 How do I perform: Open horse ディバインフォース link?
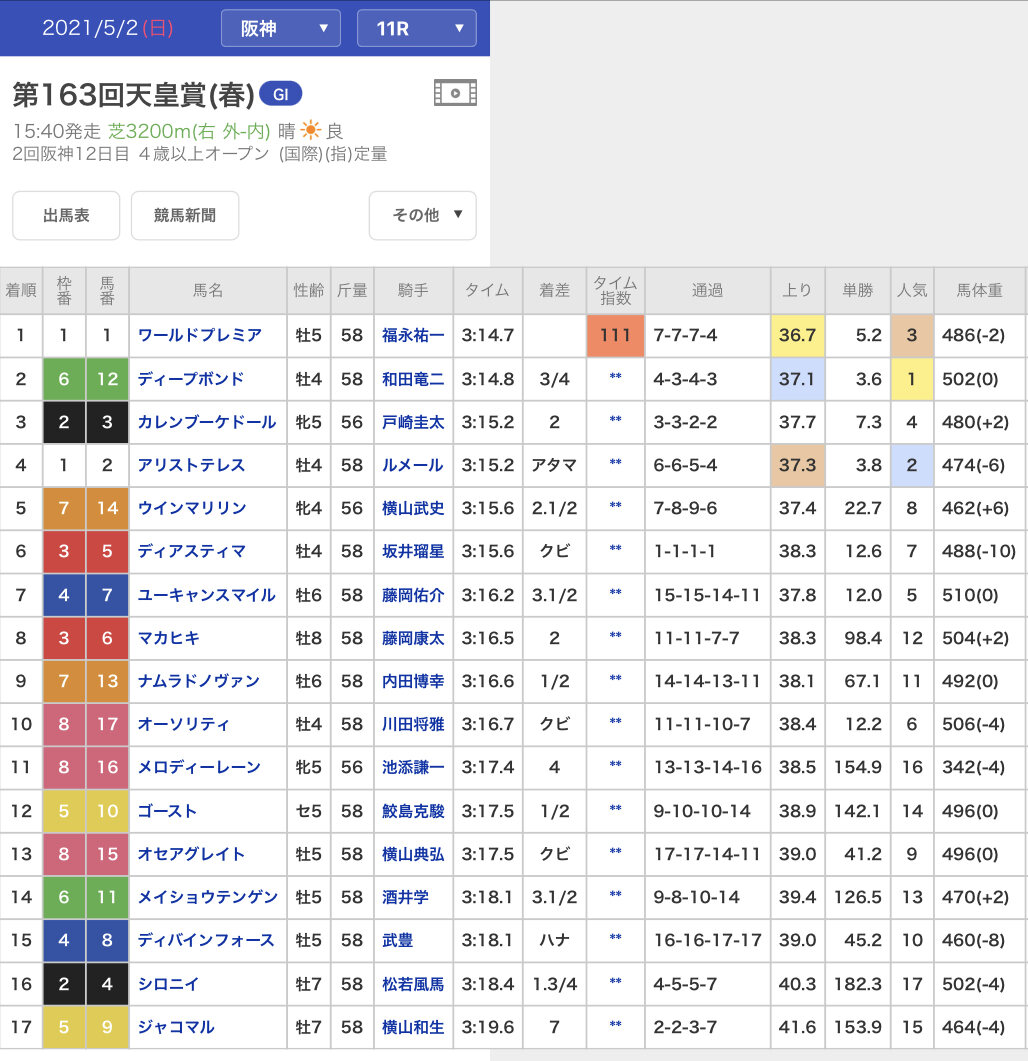[206, 940]
